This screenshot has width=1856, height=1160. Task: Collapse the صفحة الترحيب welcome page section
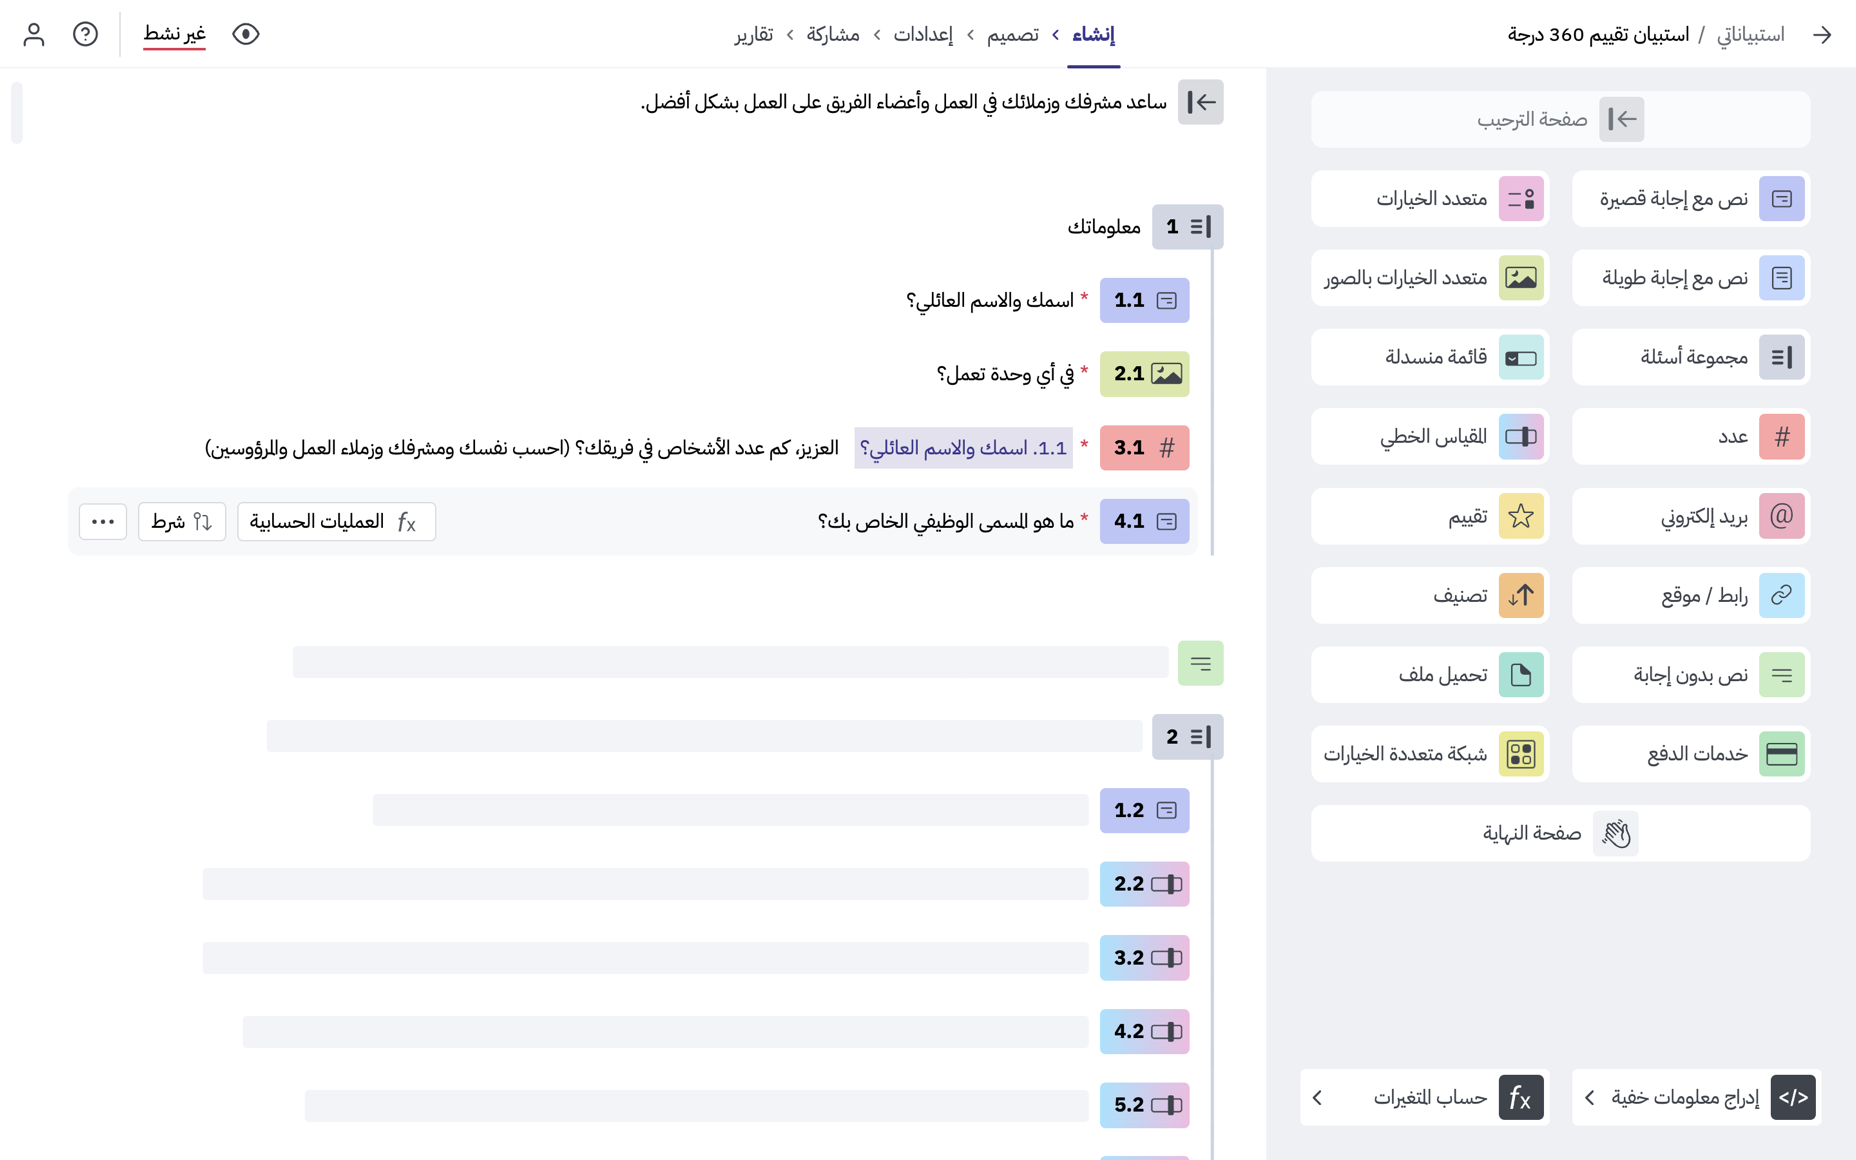pos(1201,102)
